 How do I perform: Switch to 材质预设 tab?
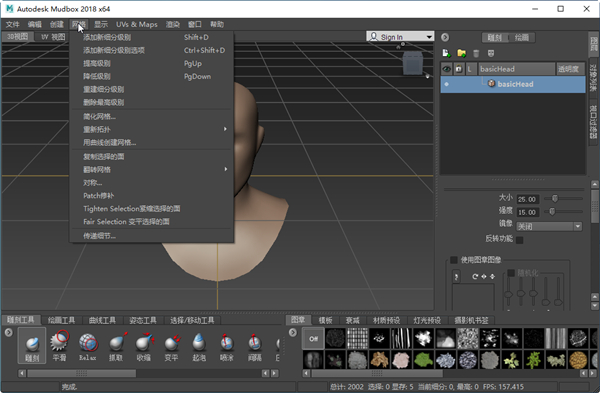click(x=386, y=320)
